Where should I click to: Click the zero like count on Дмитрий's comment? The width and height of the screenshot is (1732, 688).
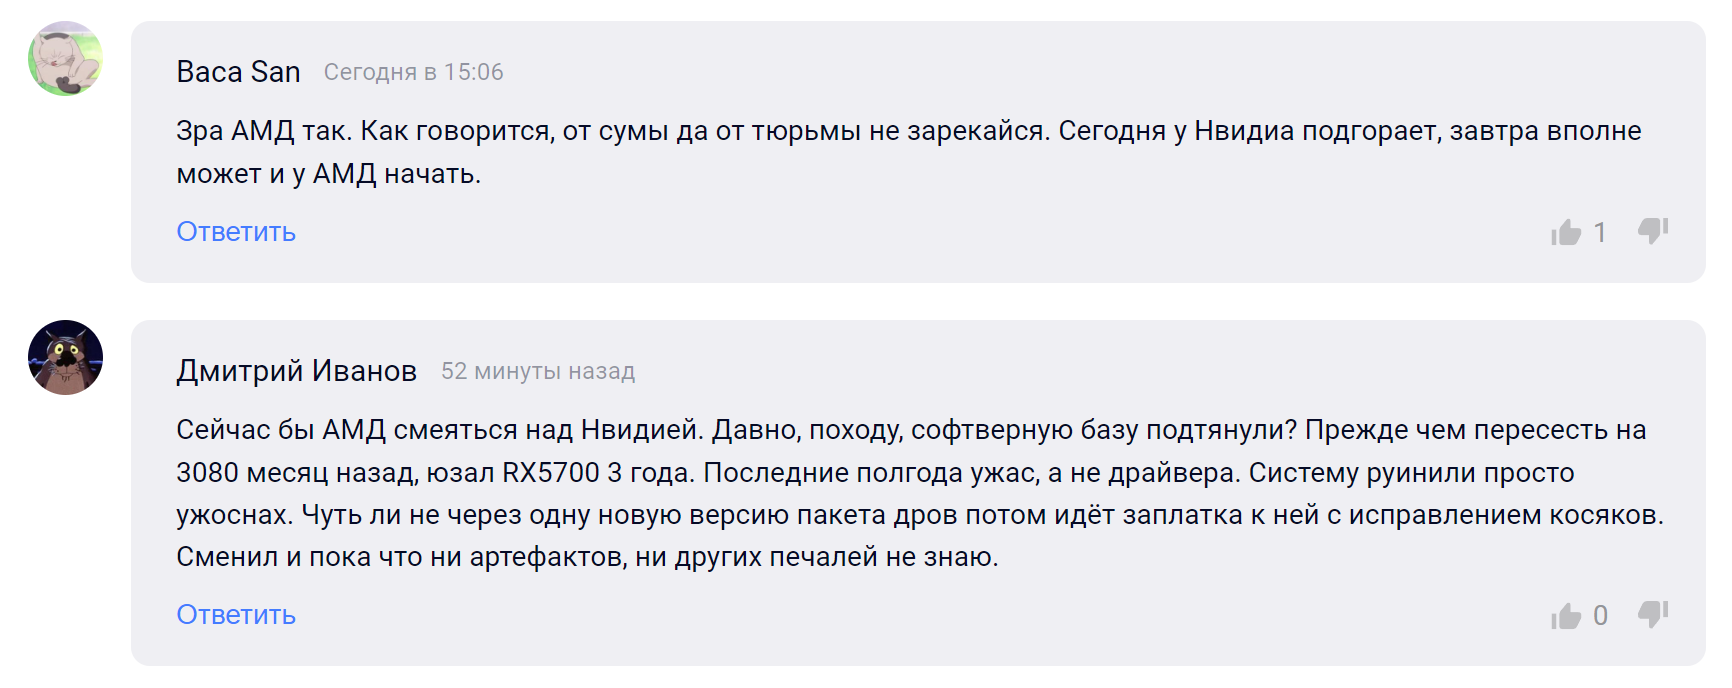1600,616
